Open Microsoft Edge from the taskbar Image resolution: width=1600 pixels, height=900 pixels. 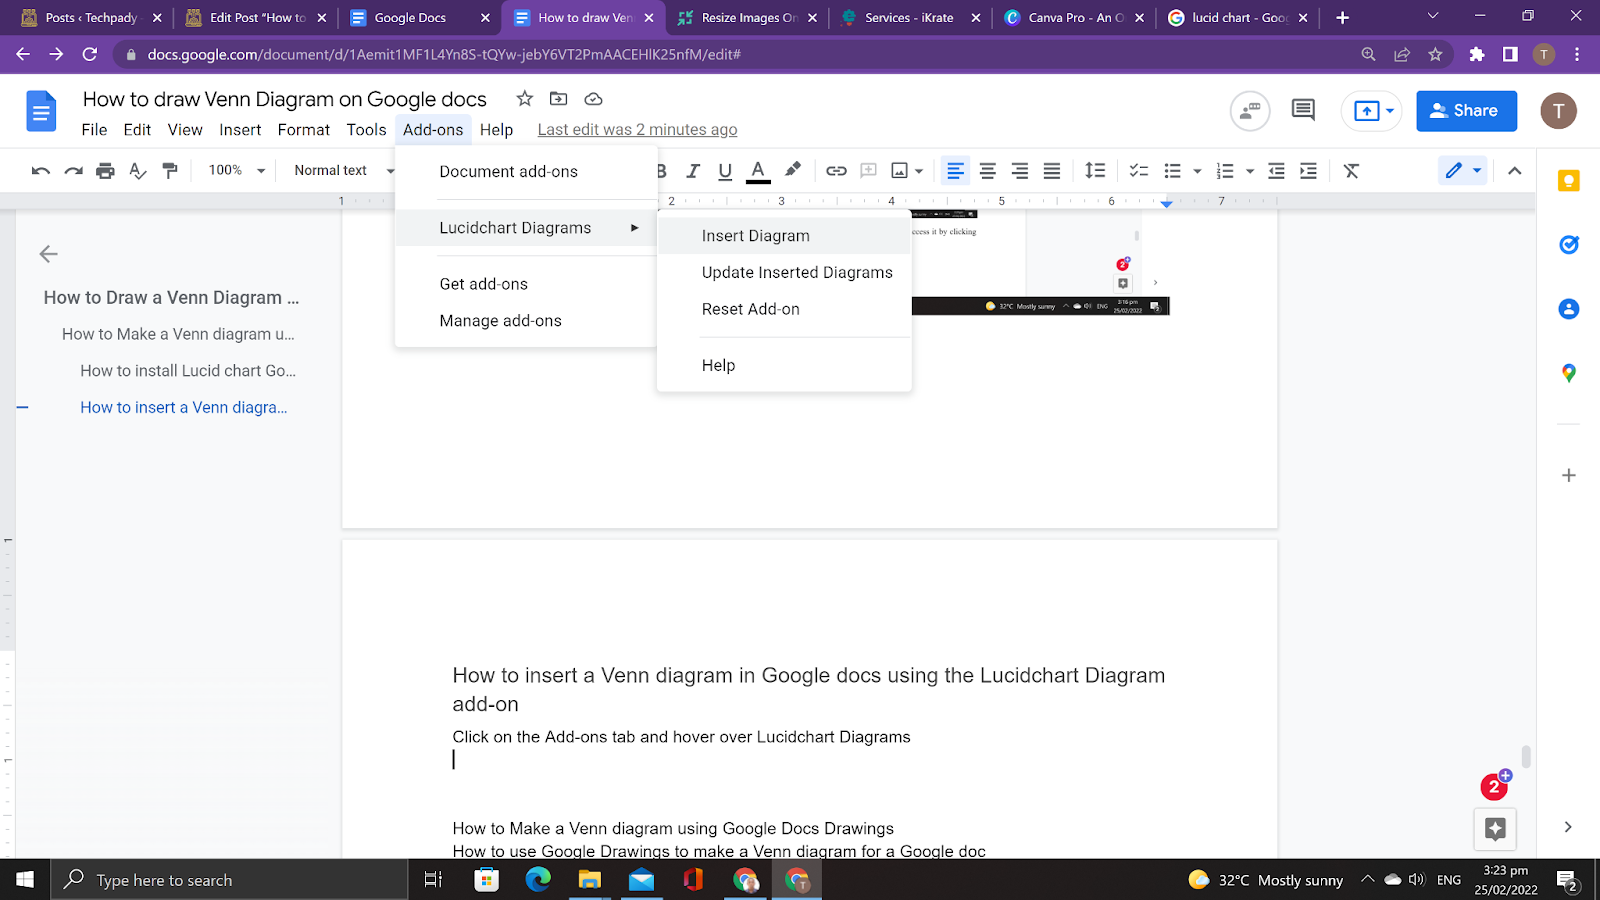pos(538,880)
